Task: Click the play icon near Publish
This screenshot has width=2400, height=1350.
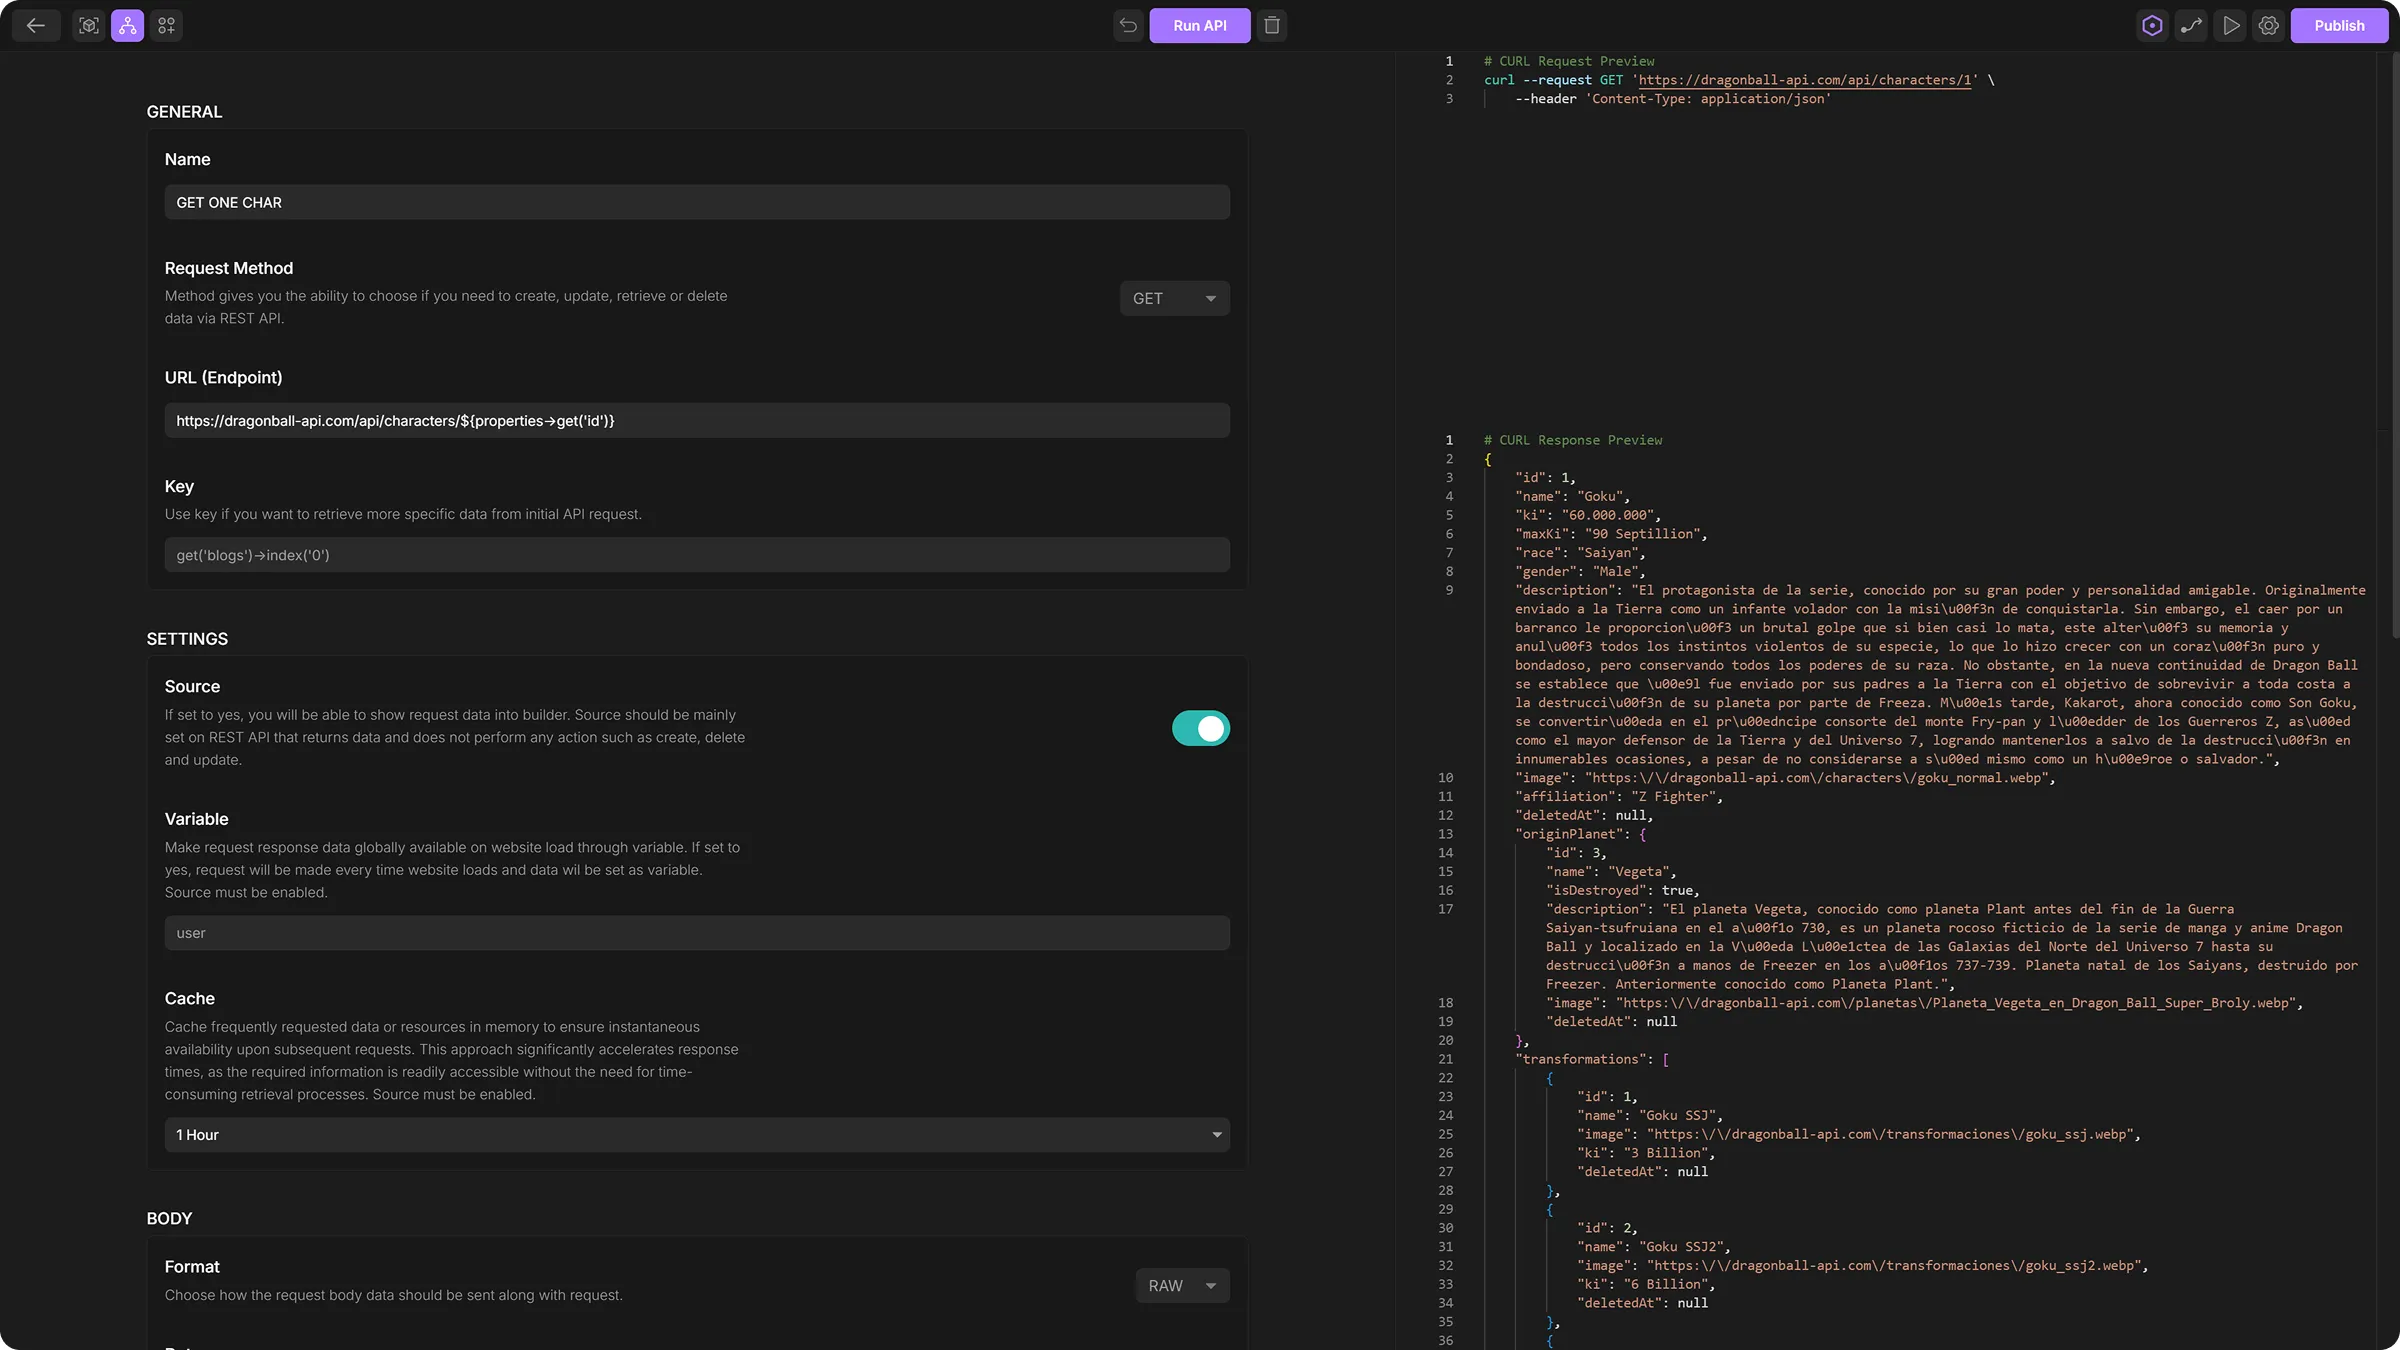Action: pyautogui.click(x=2231, y=25)
